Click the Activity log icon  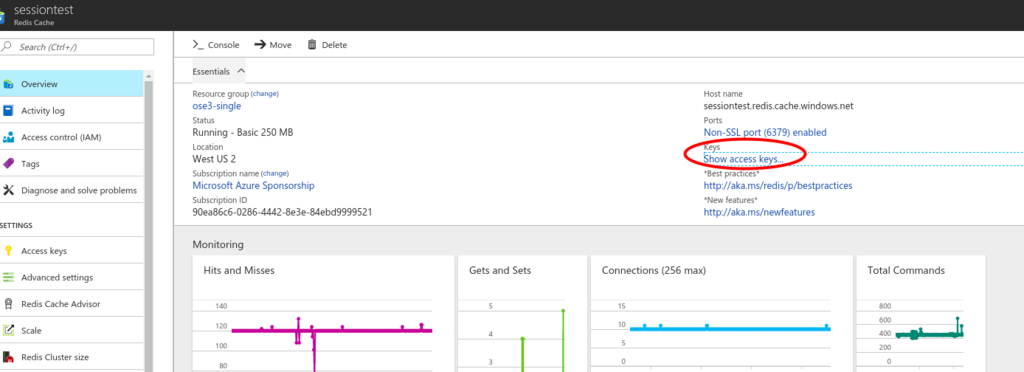pos(8,111)
